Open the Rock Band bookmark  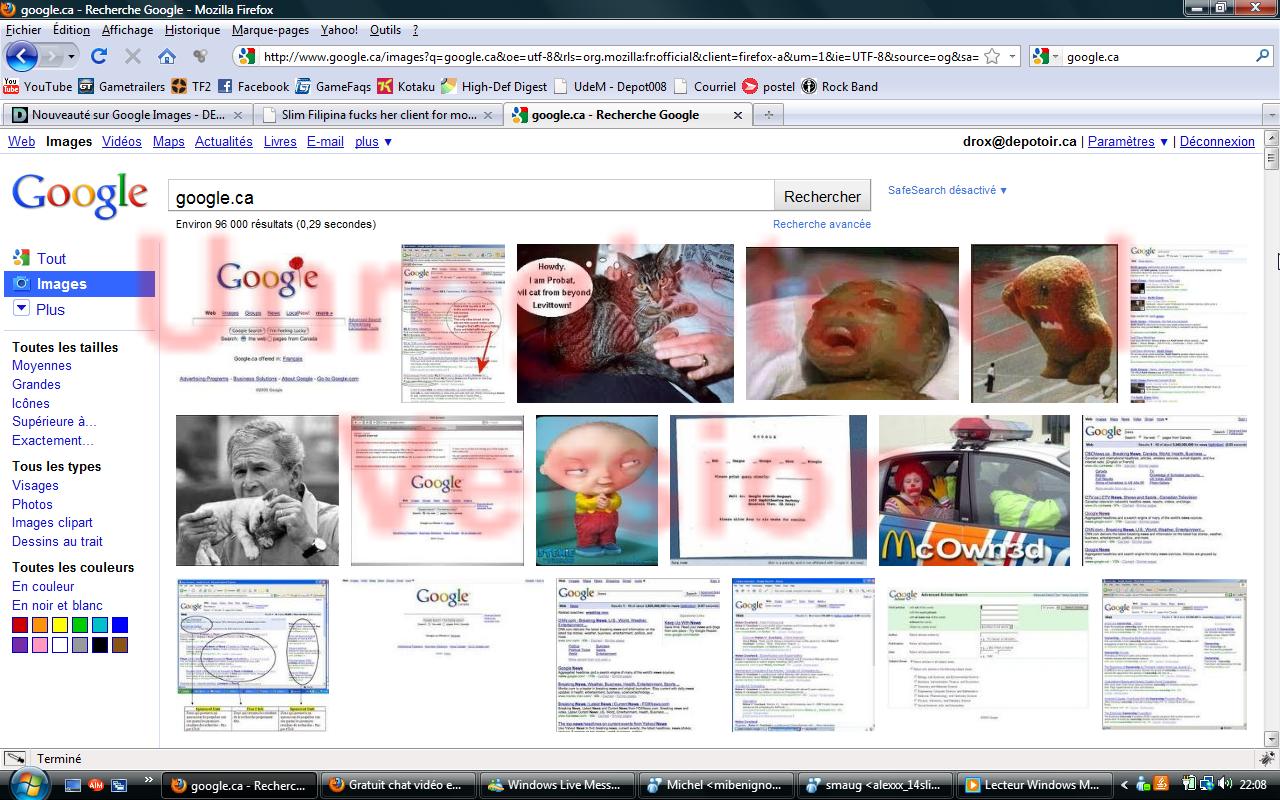click(839, 86)
